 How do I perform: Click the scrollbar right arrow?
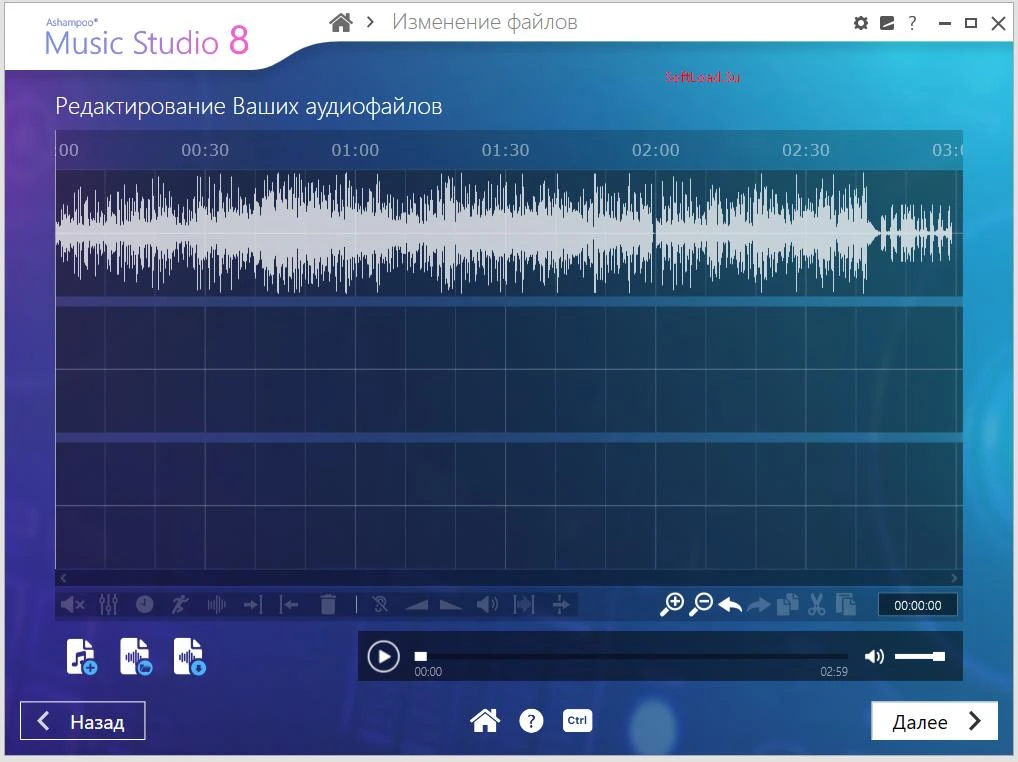point(954,578)
